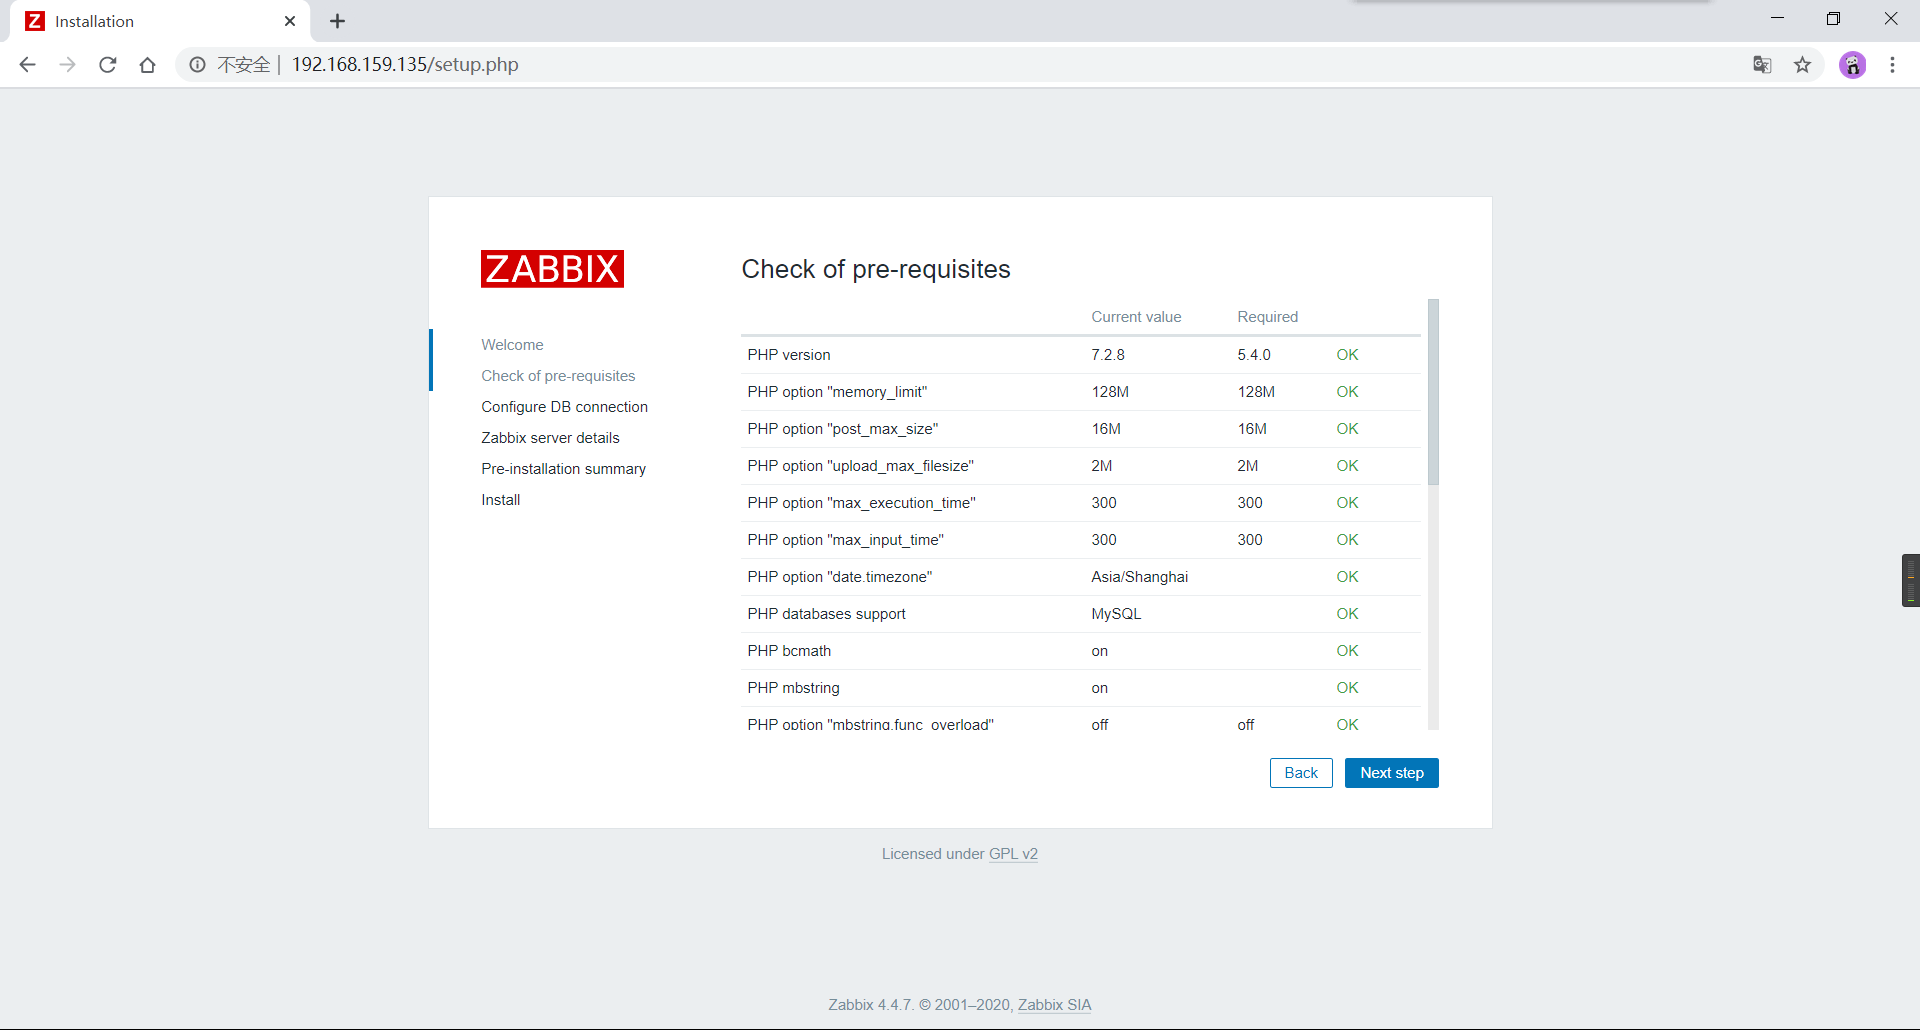
Task: Click the MySQL current value cell
Action: click(x=1116, y=614)
